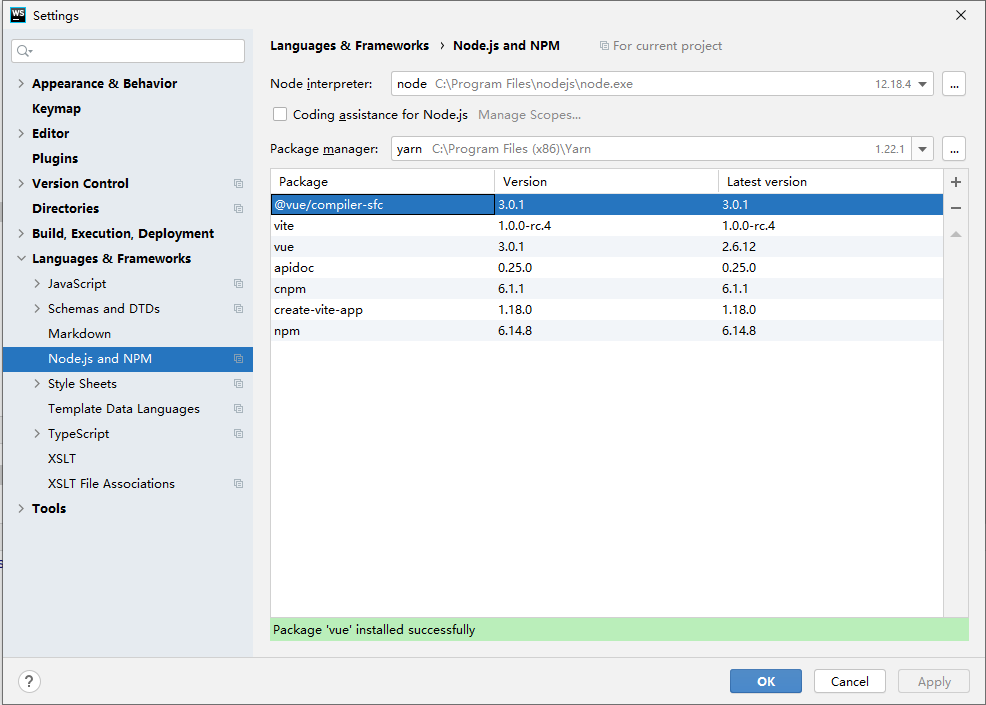Expand Build, Execution, Deployment section
This screenshot has width=986, height=705.
(x=21, y=233)
